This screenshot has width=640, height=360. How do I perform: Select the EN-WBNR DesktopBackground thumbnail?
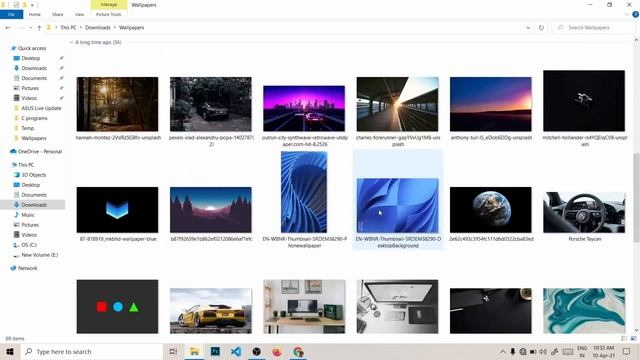398,205
